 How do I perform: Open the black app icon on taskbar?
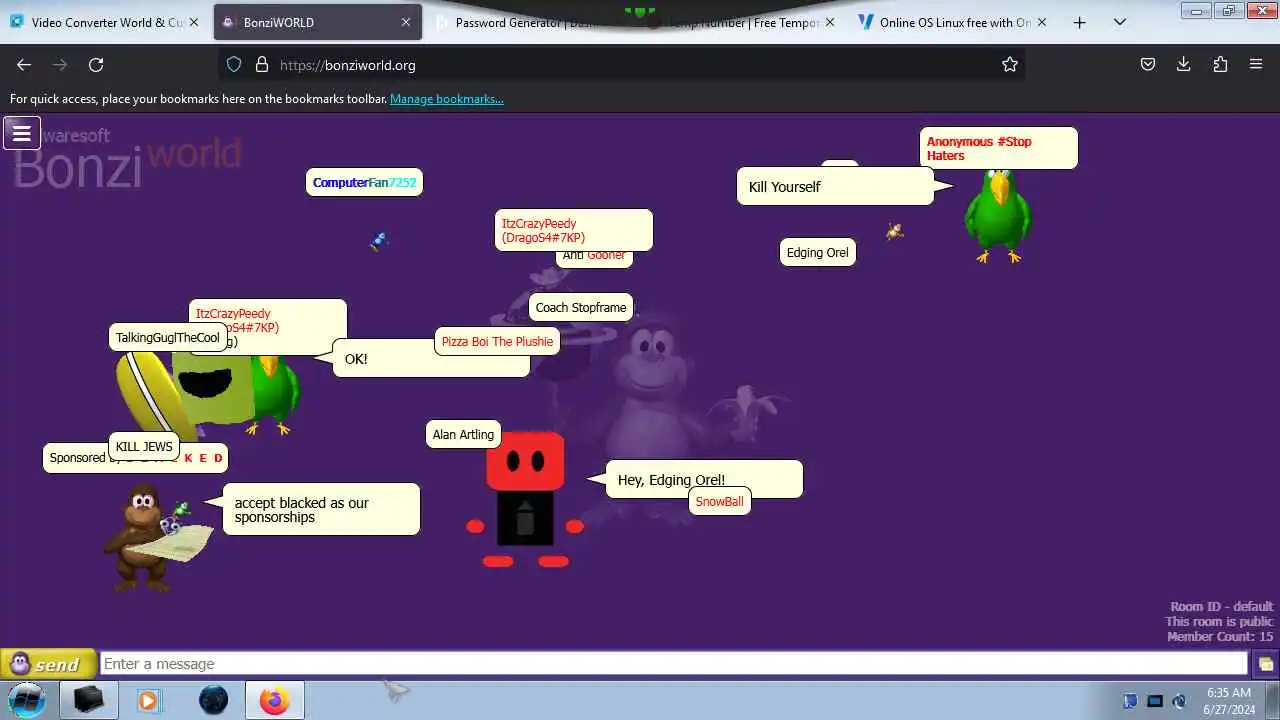pos(88,700)
